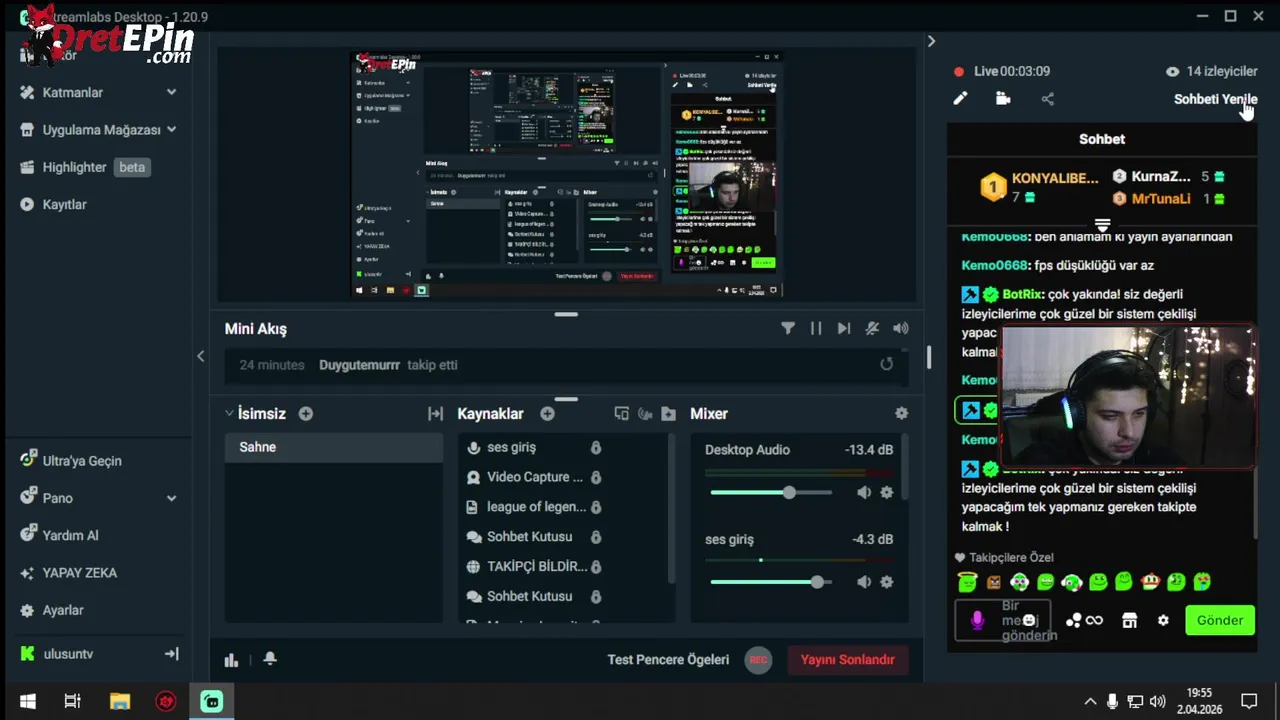Viewport: 1280px width, 720px height.
Task: Add a new source with Kaynaklar plus icon
Action: pyautogui.click(x=547, y=413)
